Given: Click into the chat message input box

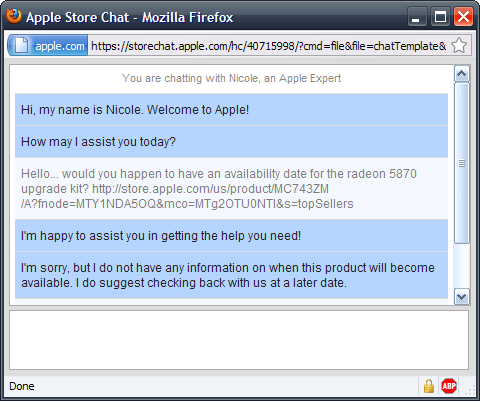Looking at the screenshot, I should coord(239,340).
